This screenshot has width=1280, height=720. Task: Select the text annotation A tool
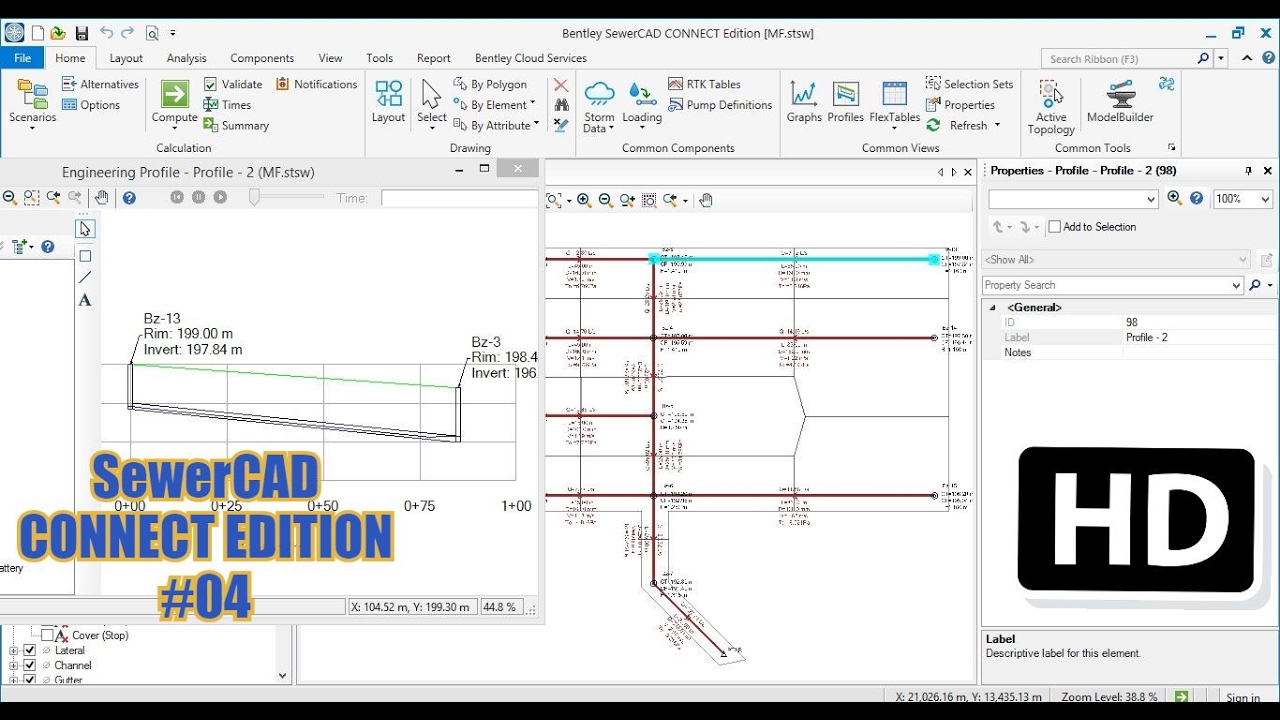pos(85,300)
